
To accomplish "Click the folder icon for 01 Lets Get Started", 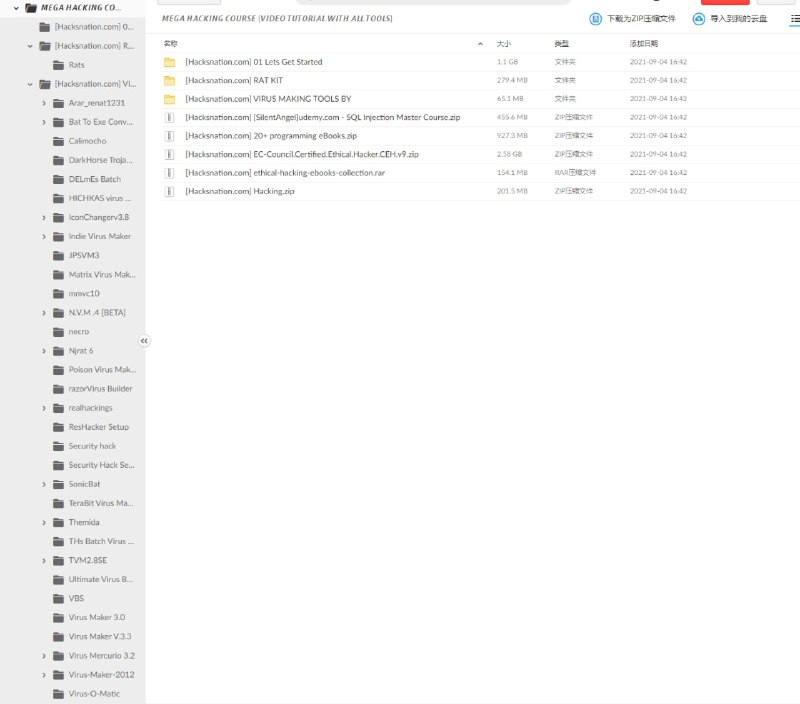I will coord(169,62).
